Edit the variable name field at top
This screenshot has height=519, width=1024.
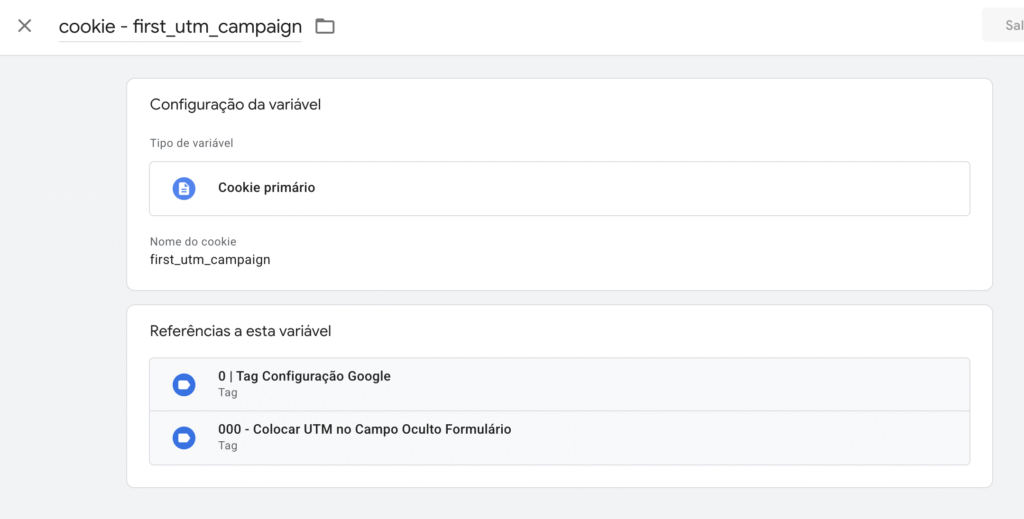(x=180, y=27)
